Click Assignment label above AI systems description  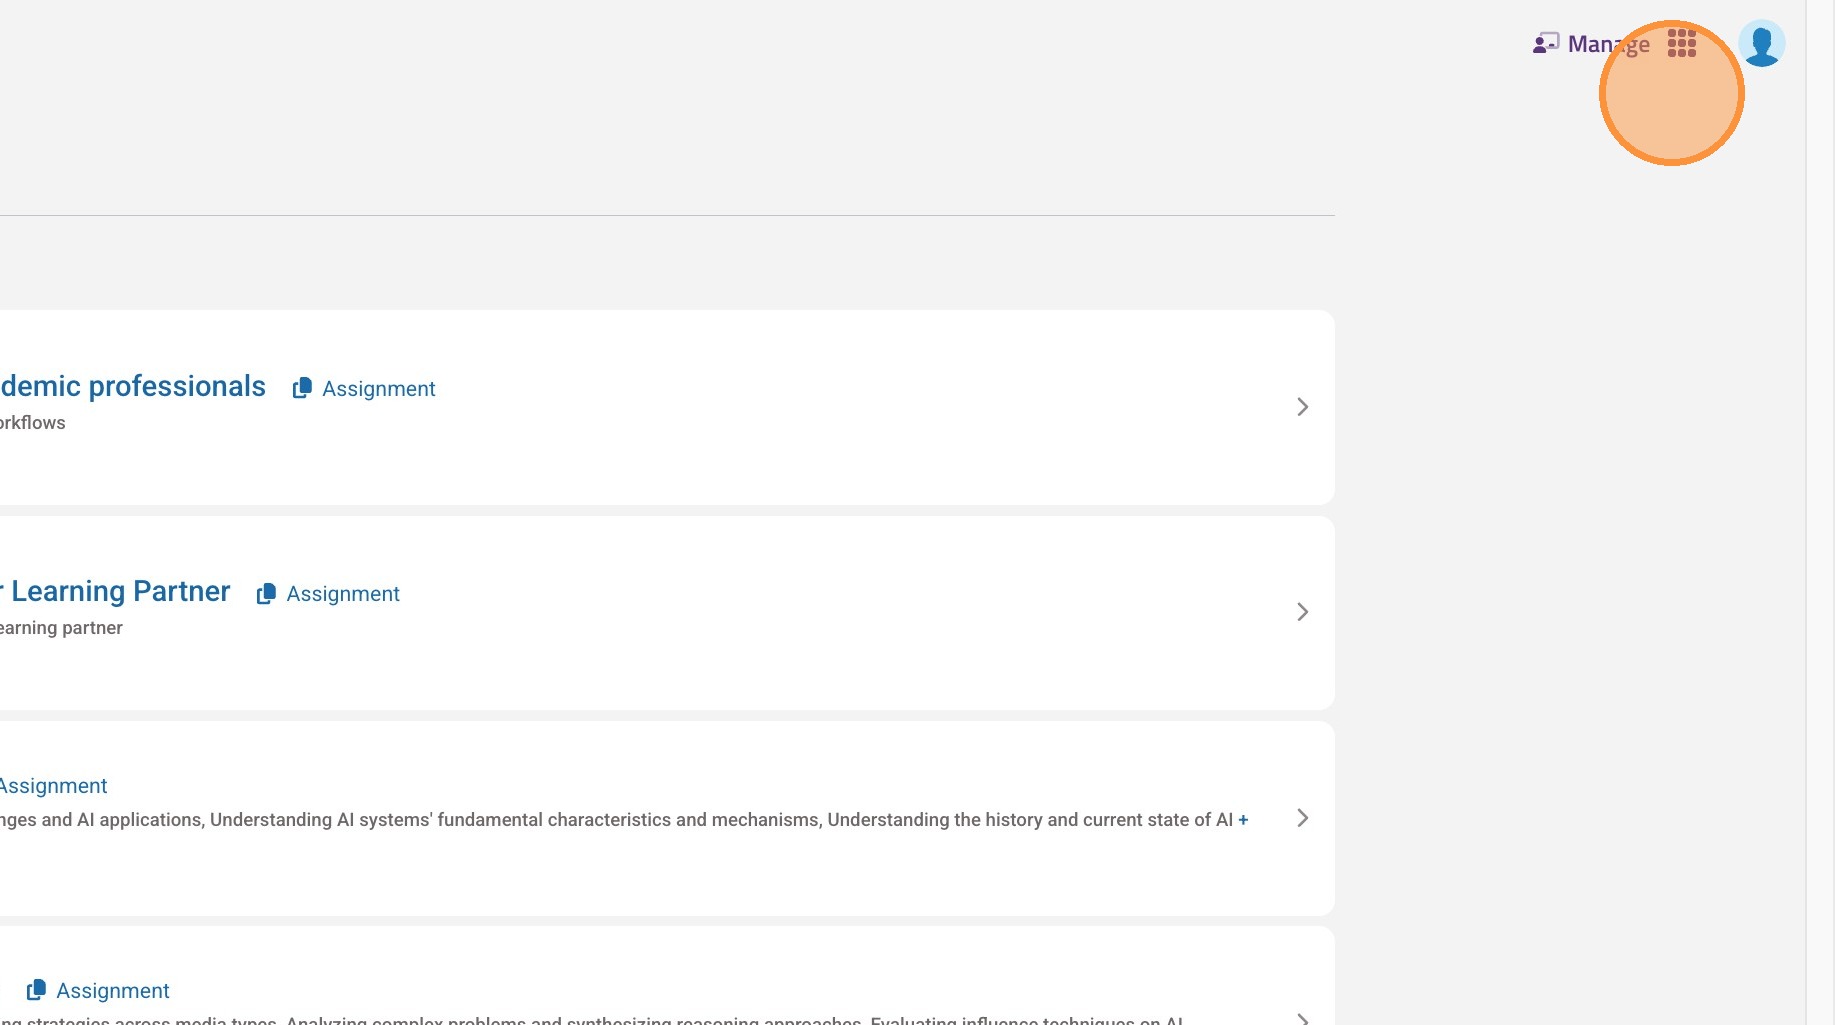click(54, 786)
